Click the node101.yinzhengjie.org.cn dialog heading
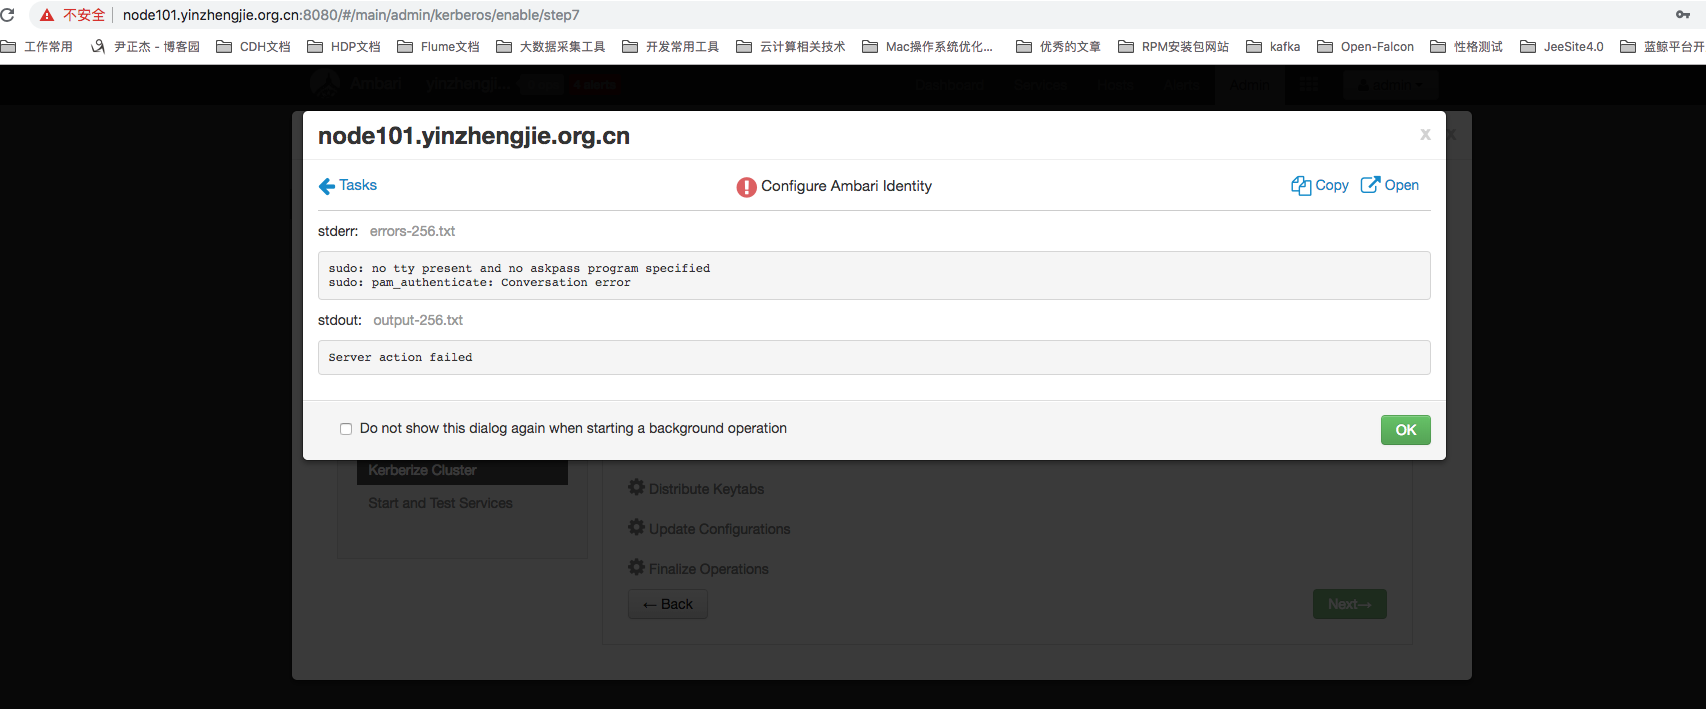The height and width of the screenshot is (709, 1706). (474, 136)
